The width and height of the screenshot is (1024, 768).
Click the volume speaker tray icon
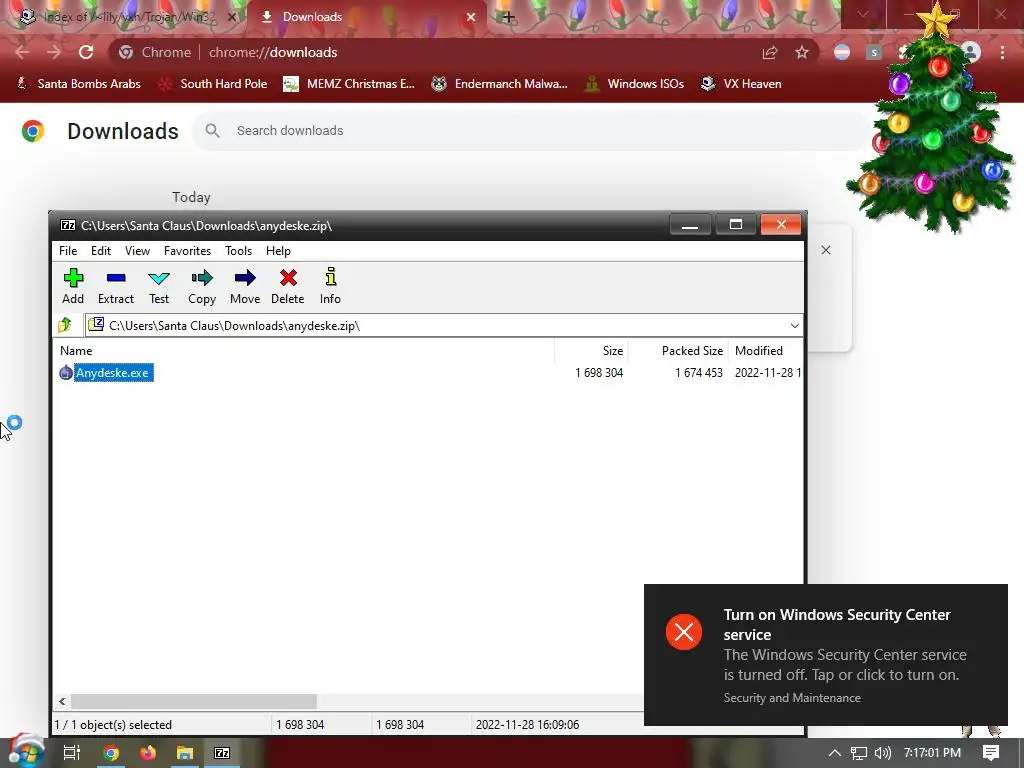point(882,753)
